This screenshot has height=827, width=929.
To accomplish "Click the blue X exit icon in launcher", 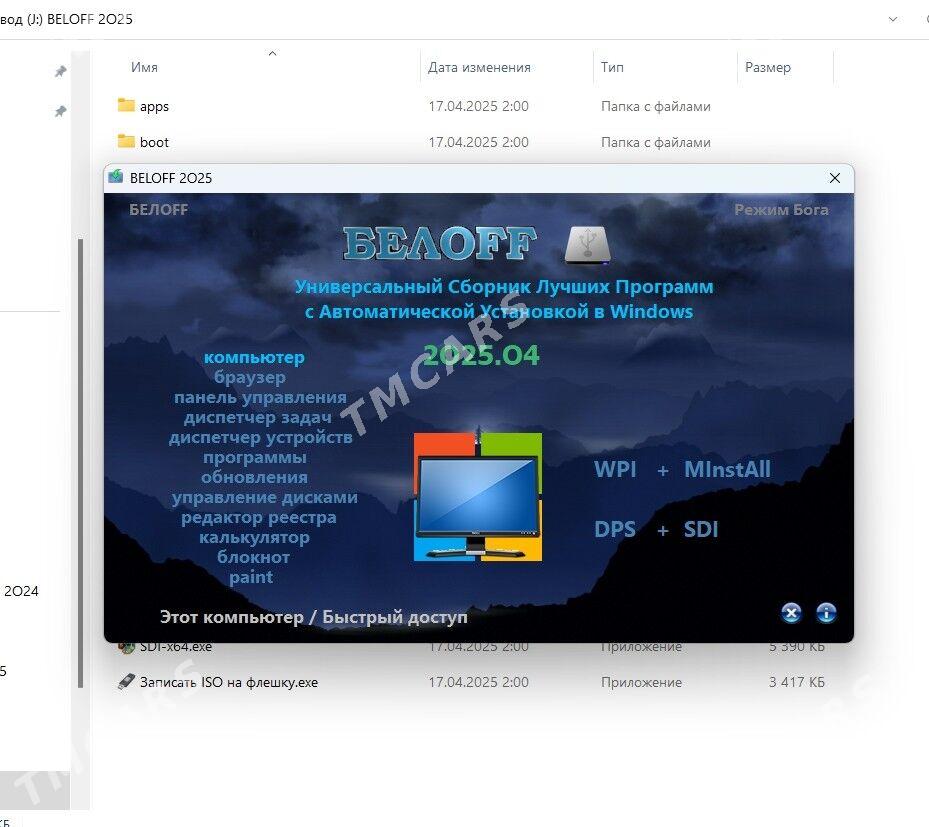I will [791, 613].
